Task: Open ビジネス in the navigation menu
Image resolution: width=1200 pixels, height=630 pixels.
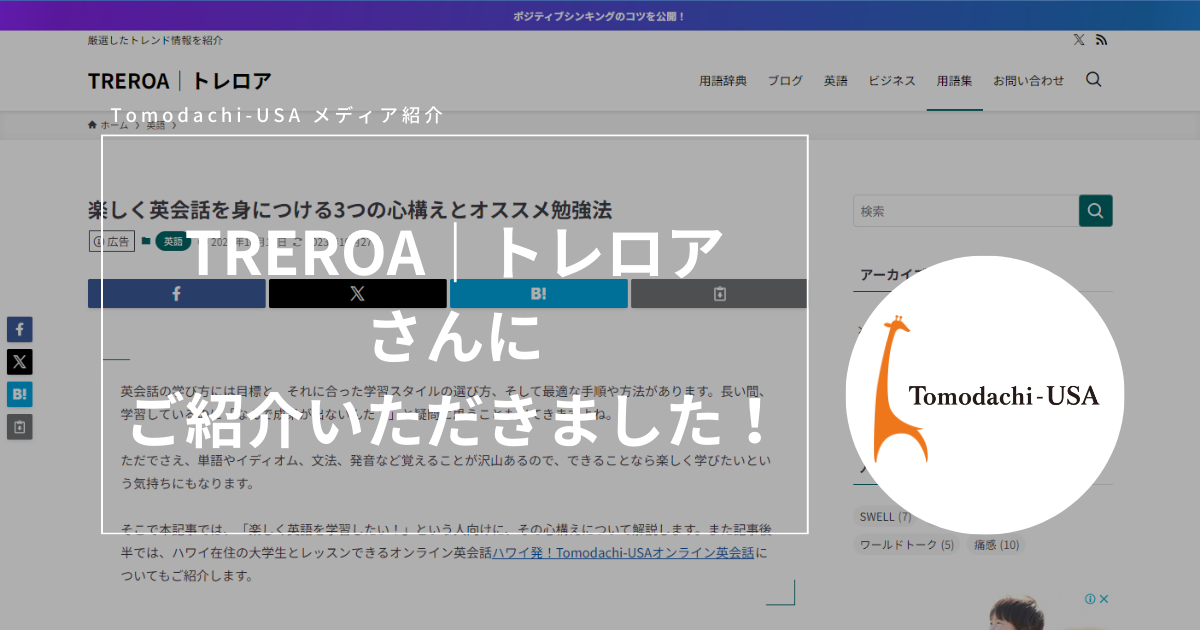Action: click(x=892, y=81)
